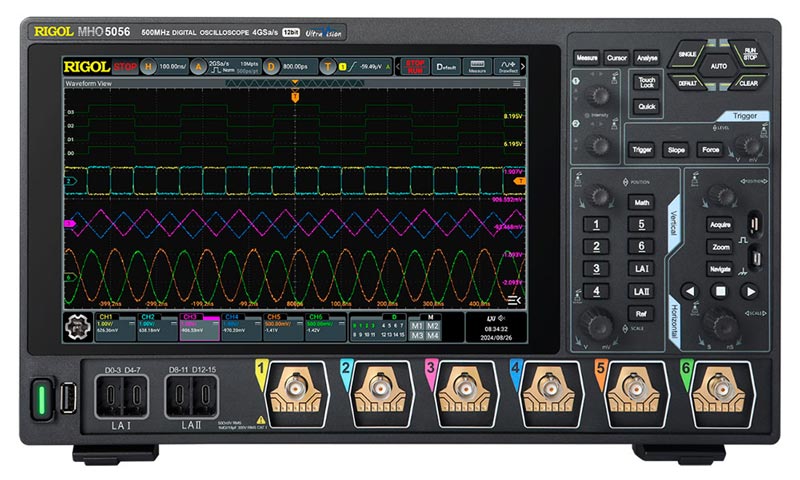The width and height of the screenshot is (800, 480).
Task: Toggle math channel M4
Action: click(x=433, y=336)
